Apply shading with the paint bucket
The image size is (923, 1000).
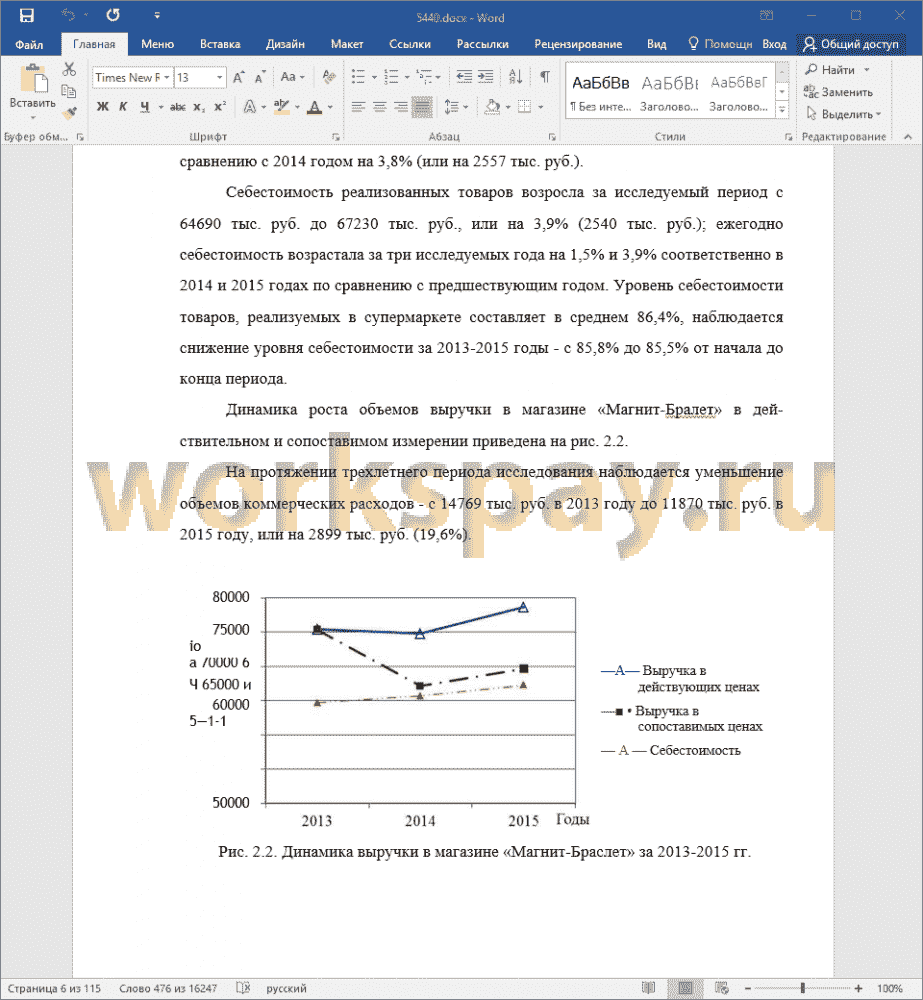pyautogui.click(x=492, y=107)
